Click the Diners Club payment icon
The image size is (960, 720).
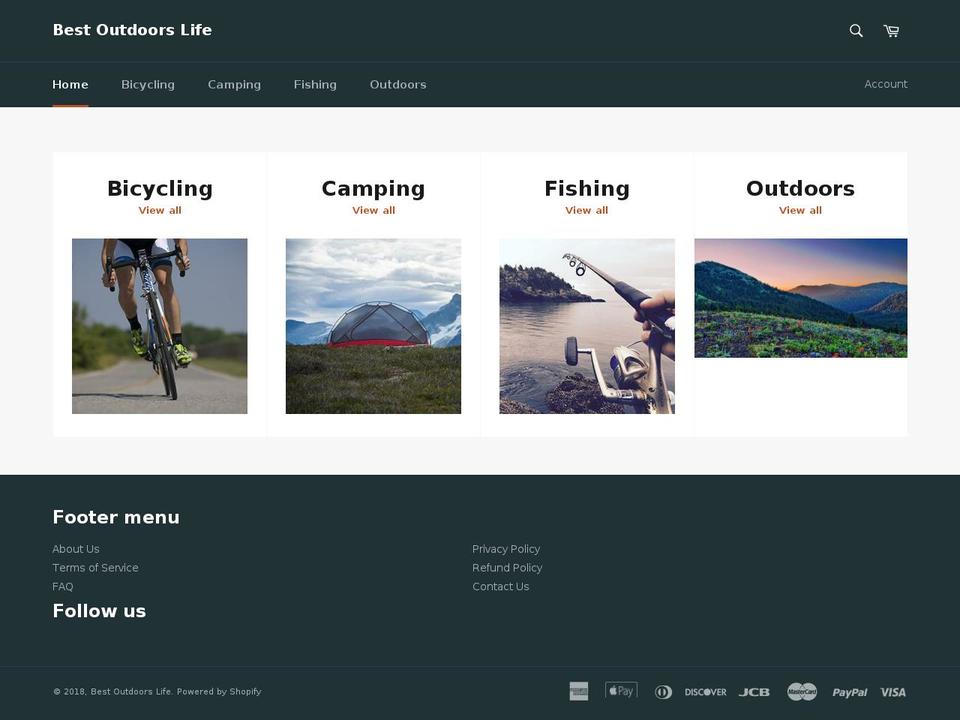(663, 692)
